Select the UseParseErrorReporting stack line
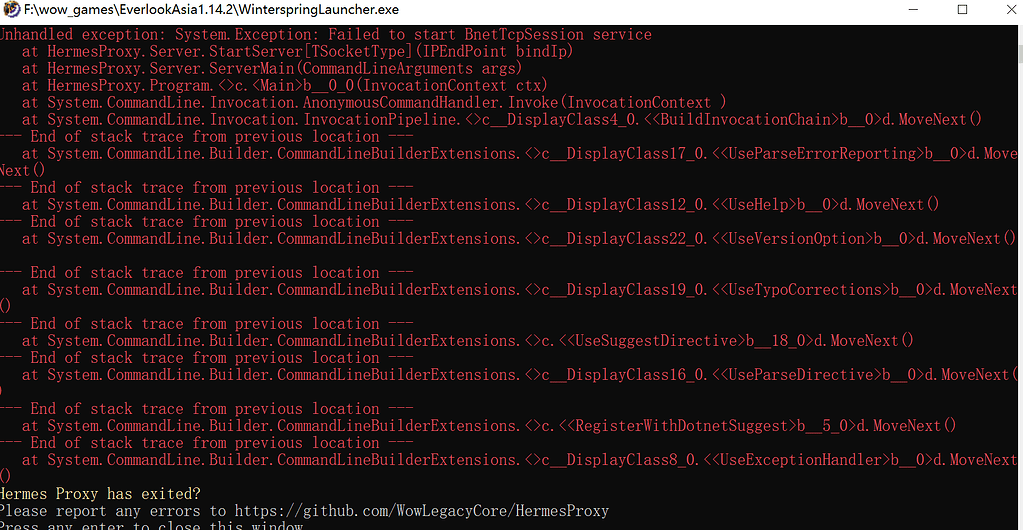 tap(519, 154)
